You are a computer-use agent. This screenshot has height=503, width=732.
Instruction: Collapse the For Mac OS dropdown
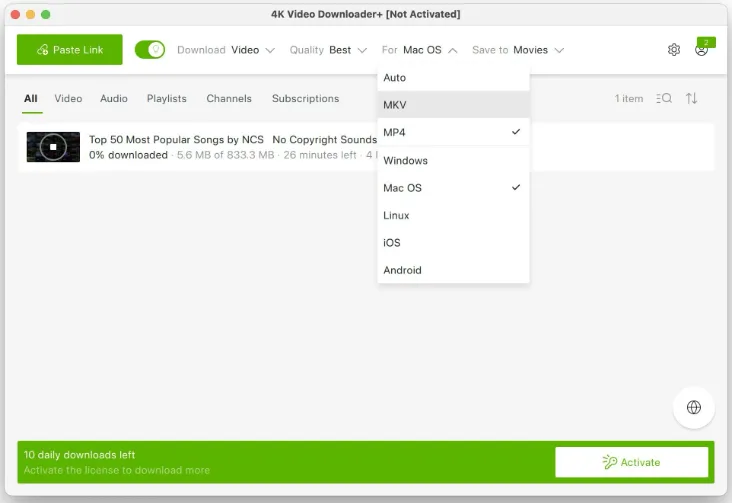coord(419,50)
